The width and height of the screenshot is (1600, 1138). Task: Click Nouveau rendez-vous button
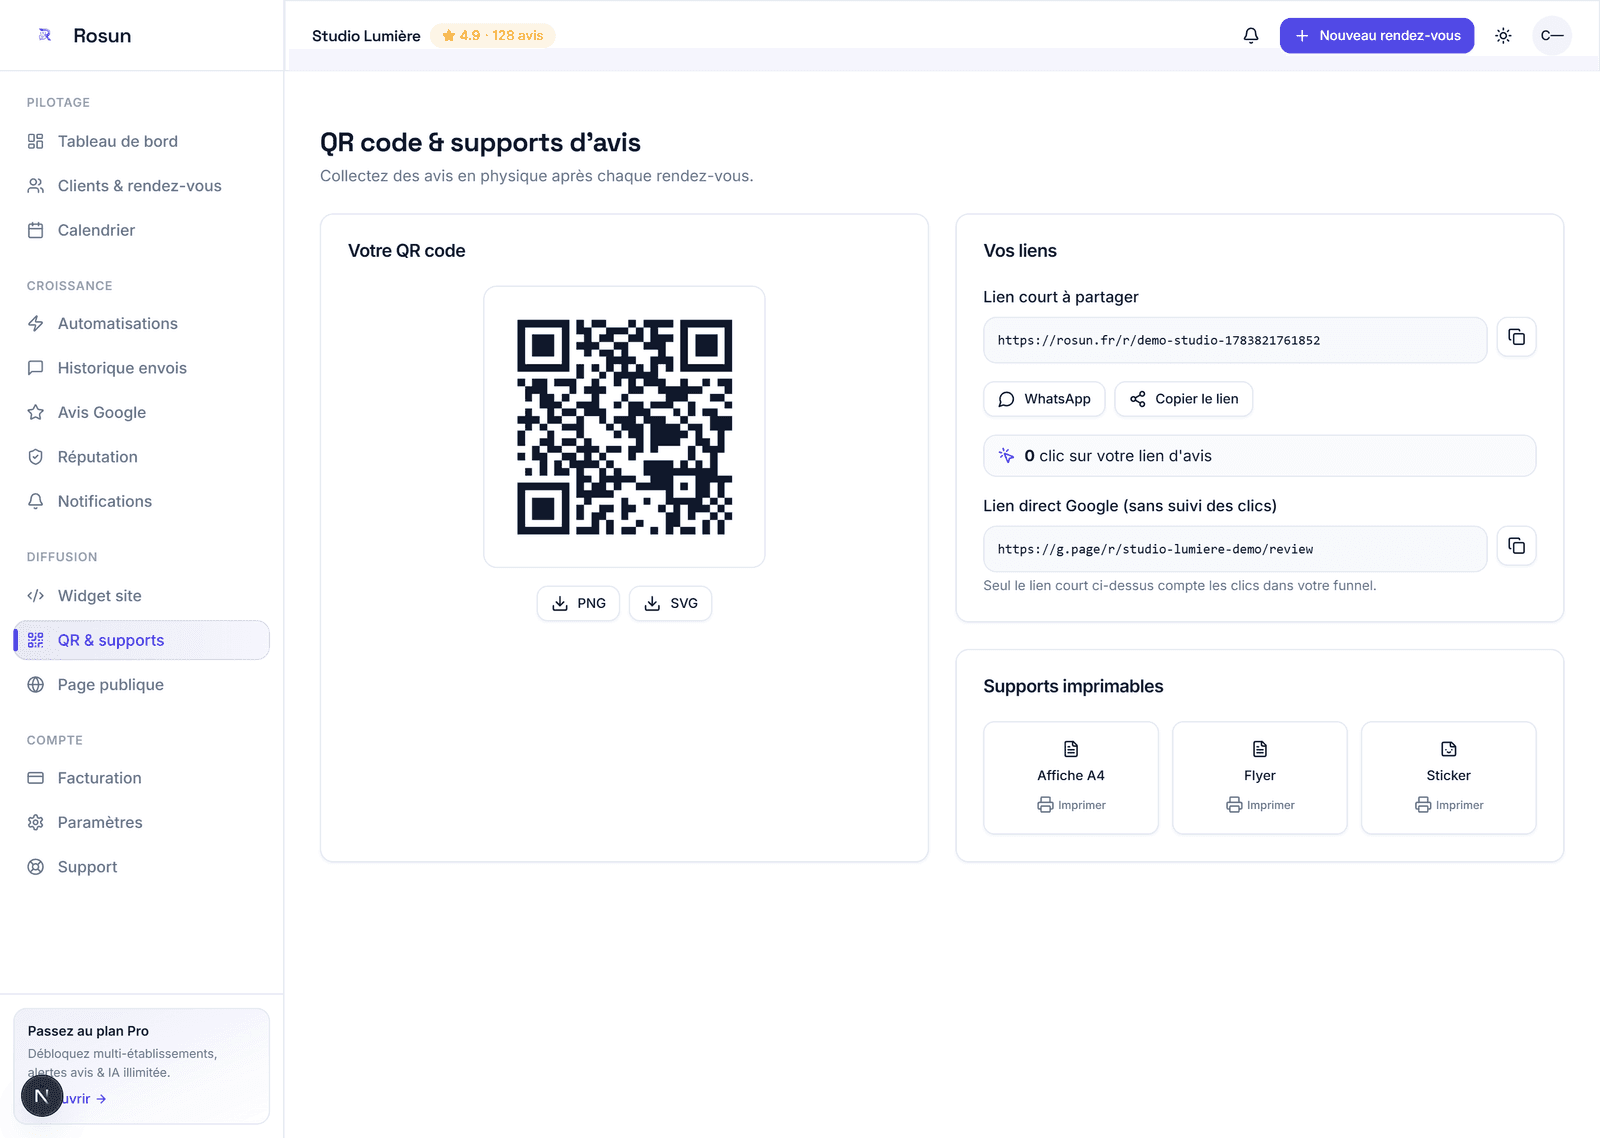[x=1377, y=36]
